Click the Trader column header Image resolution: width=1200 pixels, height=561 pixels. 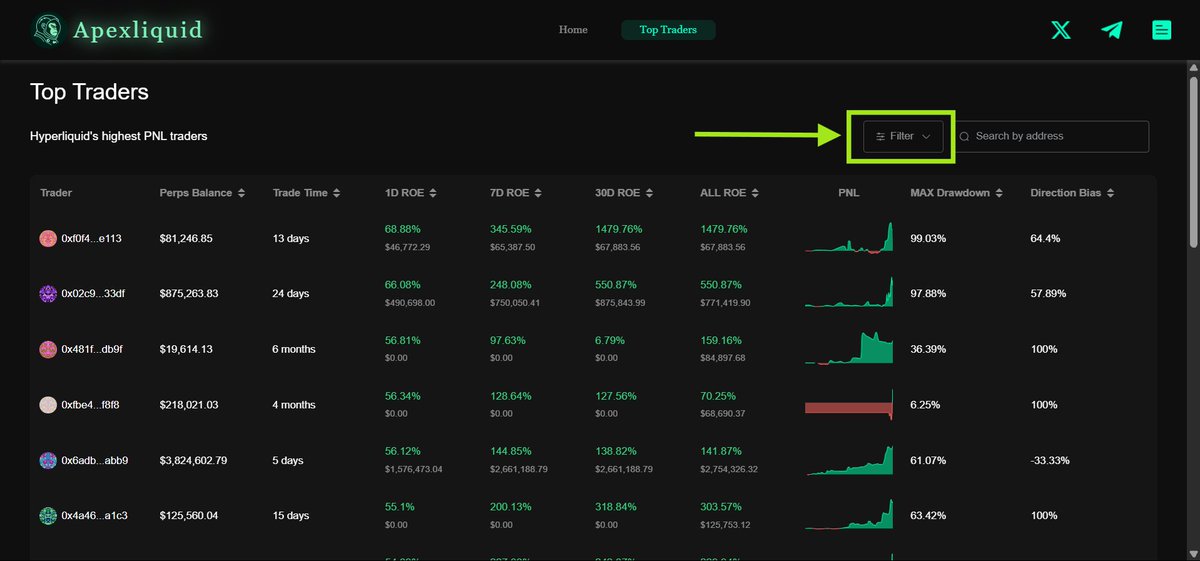tap(56, 193)
